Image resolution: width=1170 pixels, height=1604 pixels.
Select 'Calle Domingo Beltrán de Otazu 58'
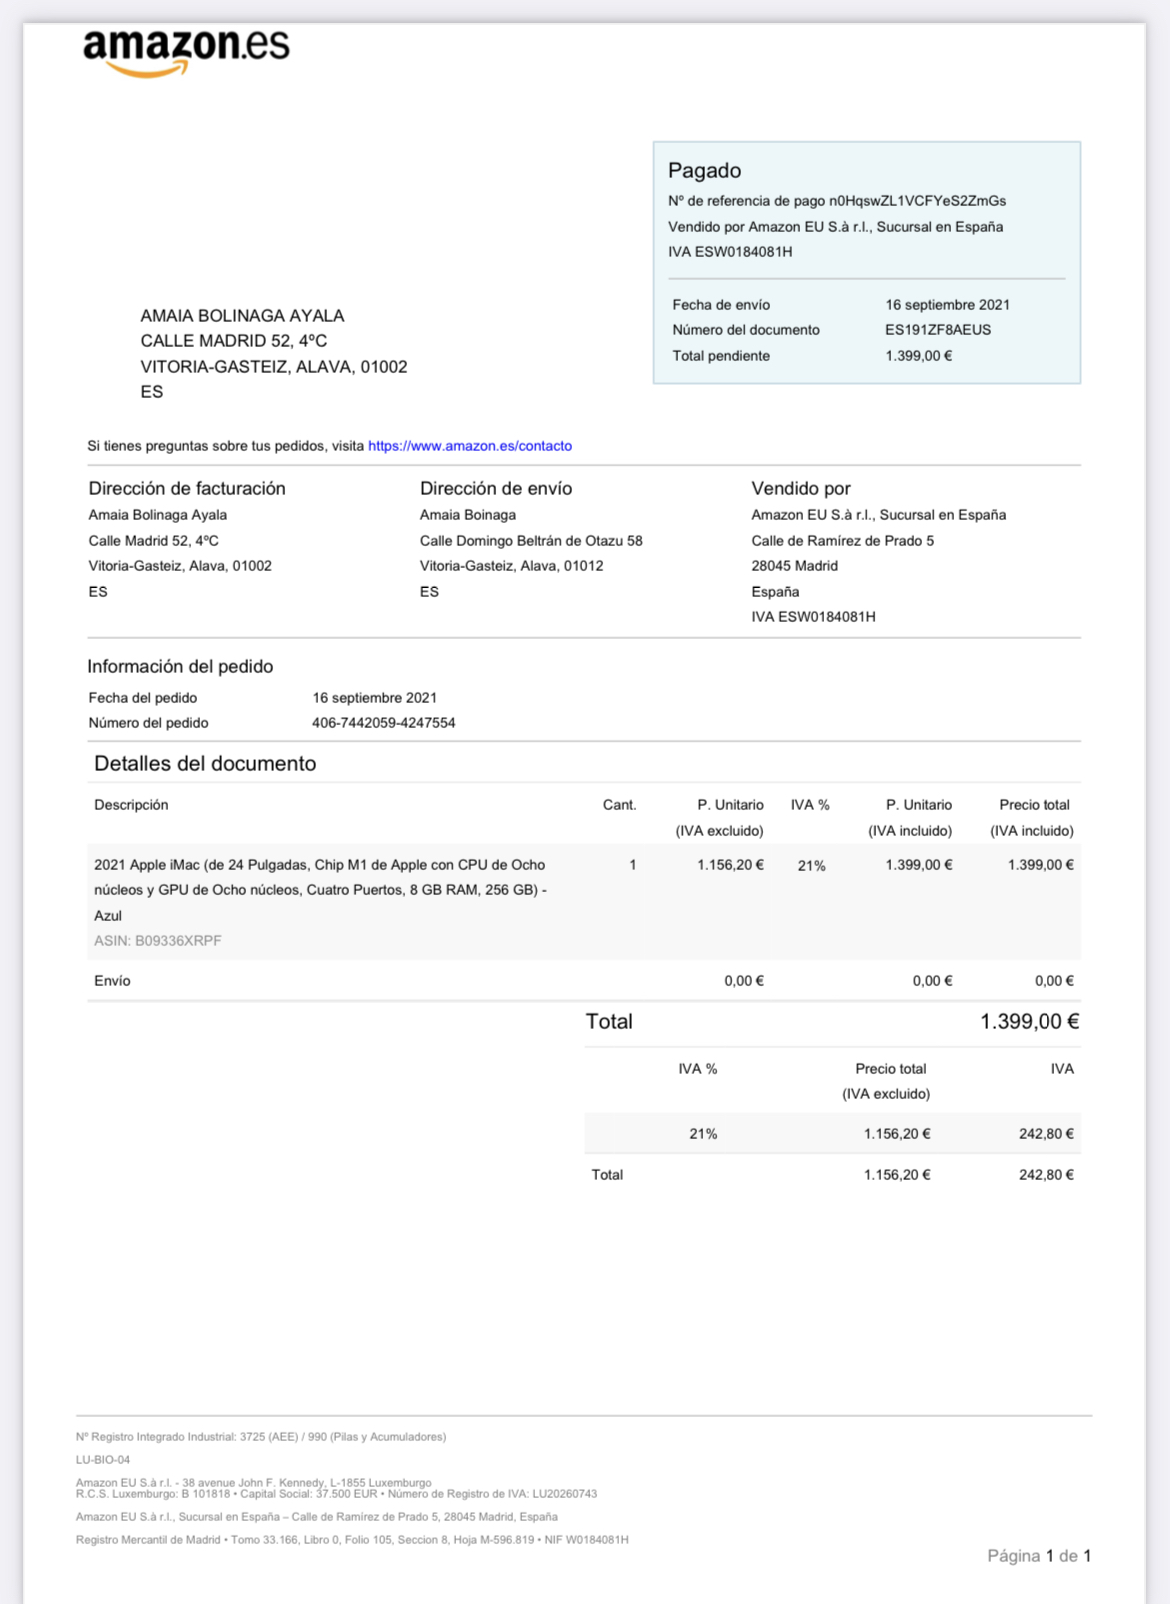coord(531,541)
